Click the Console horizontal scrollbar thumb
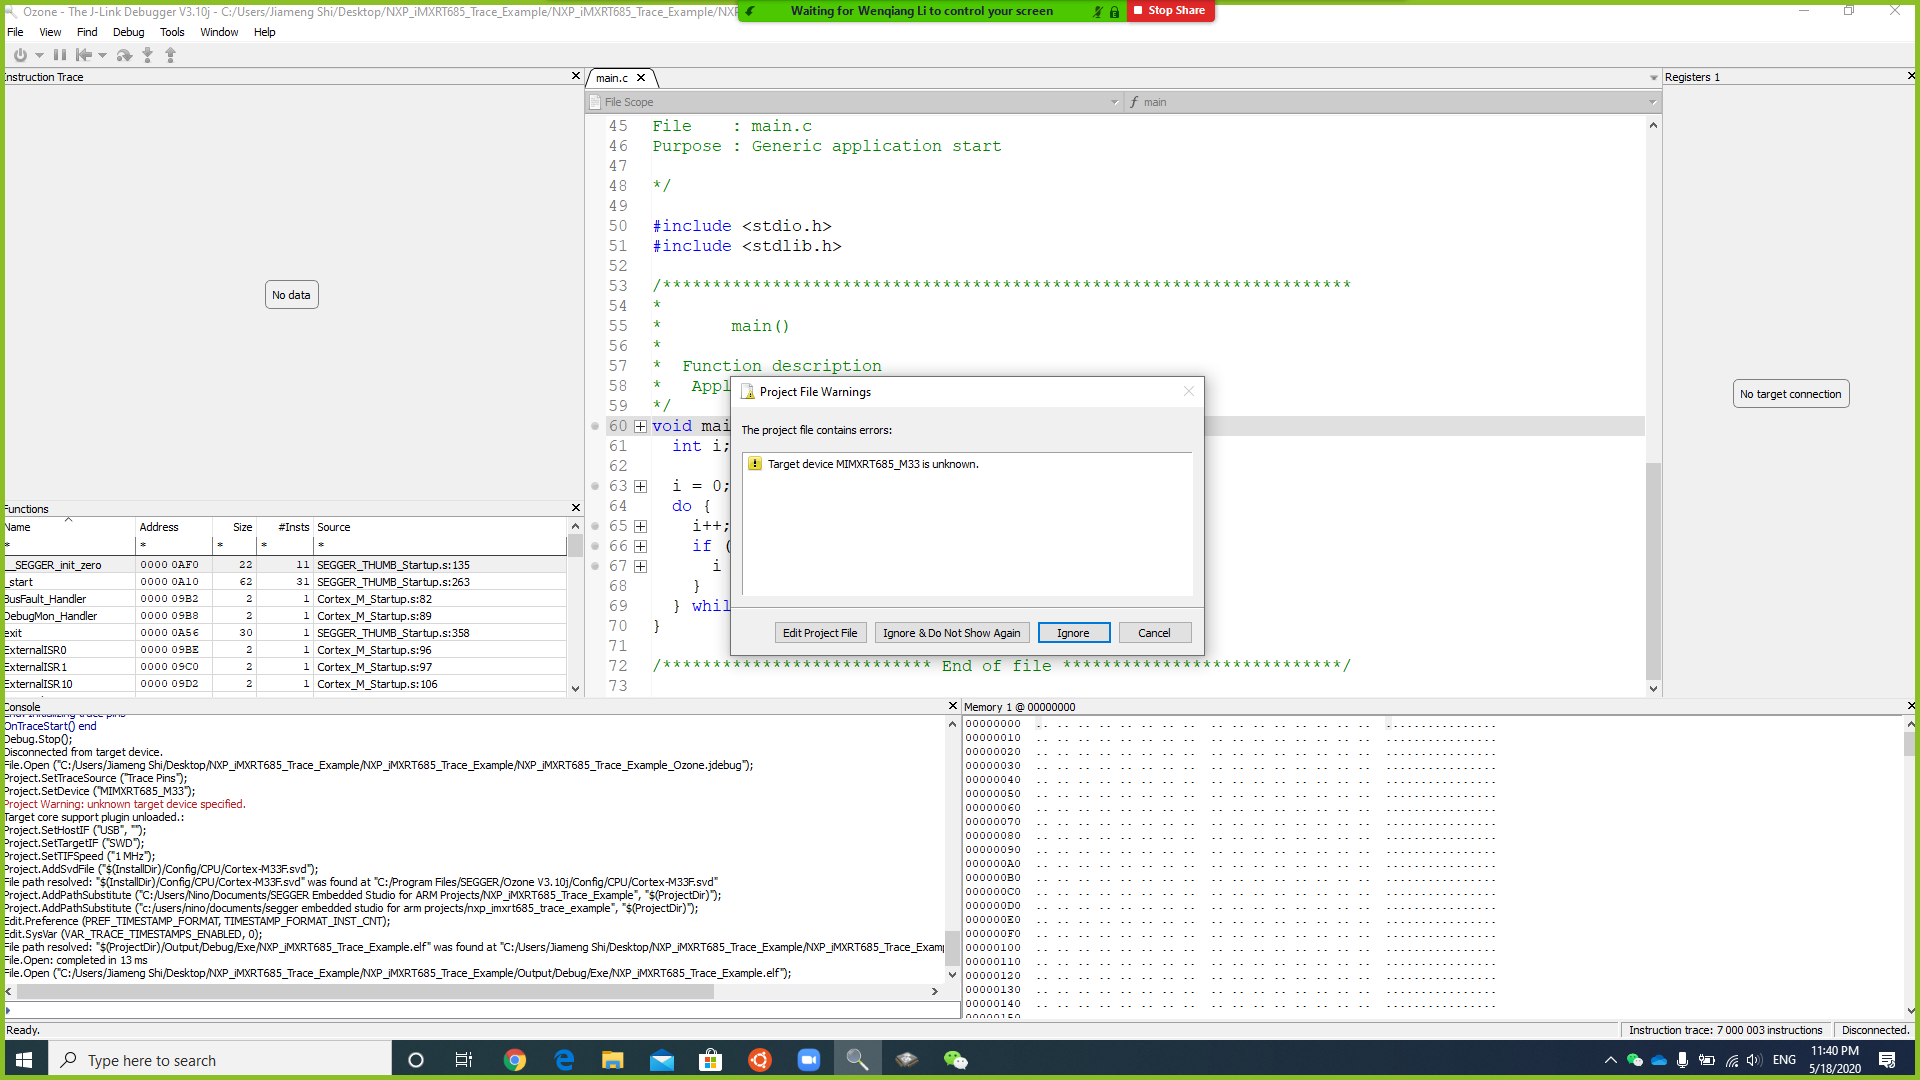 point(366,991)
